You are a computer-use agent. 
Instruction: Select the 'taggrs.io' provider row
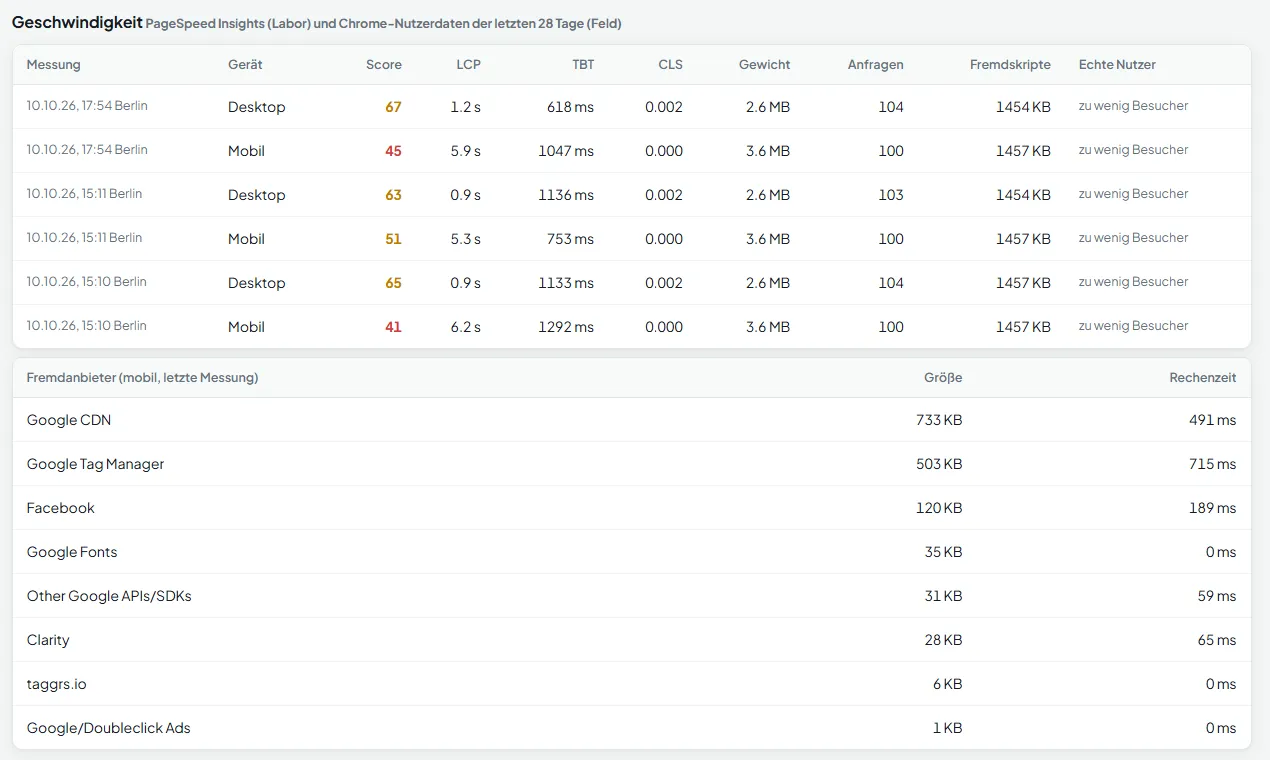[631, 684]
